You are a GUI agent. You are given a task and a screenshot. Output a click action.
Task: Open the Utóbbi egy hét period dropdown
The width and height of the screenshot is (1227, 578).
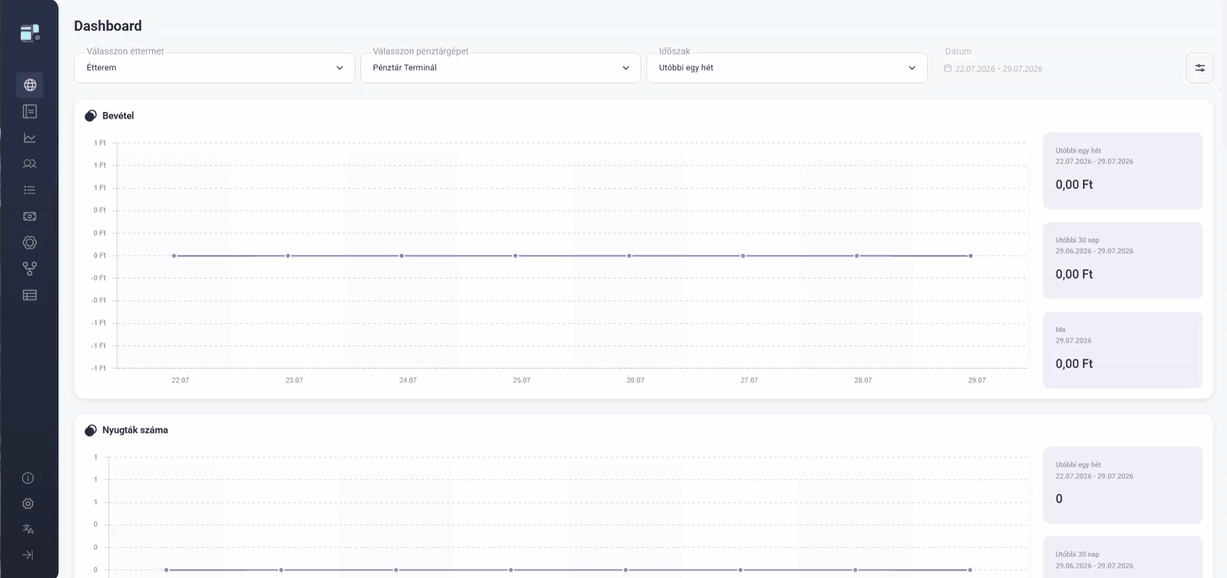coord(787,68)
